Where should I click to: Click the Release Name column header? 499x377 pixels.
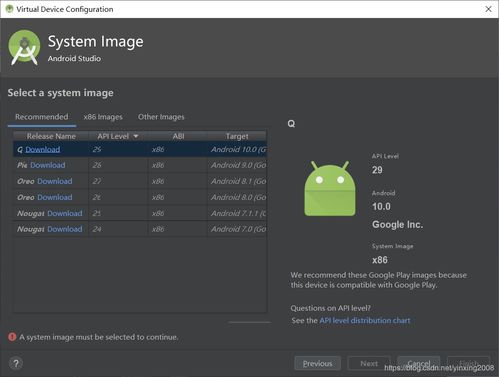coord(51,136)
